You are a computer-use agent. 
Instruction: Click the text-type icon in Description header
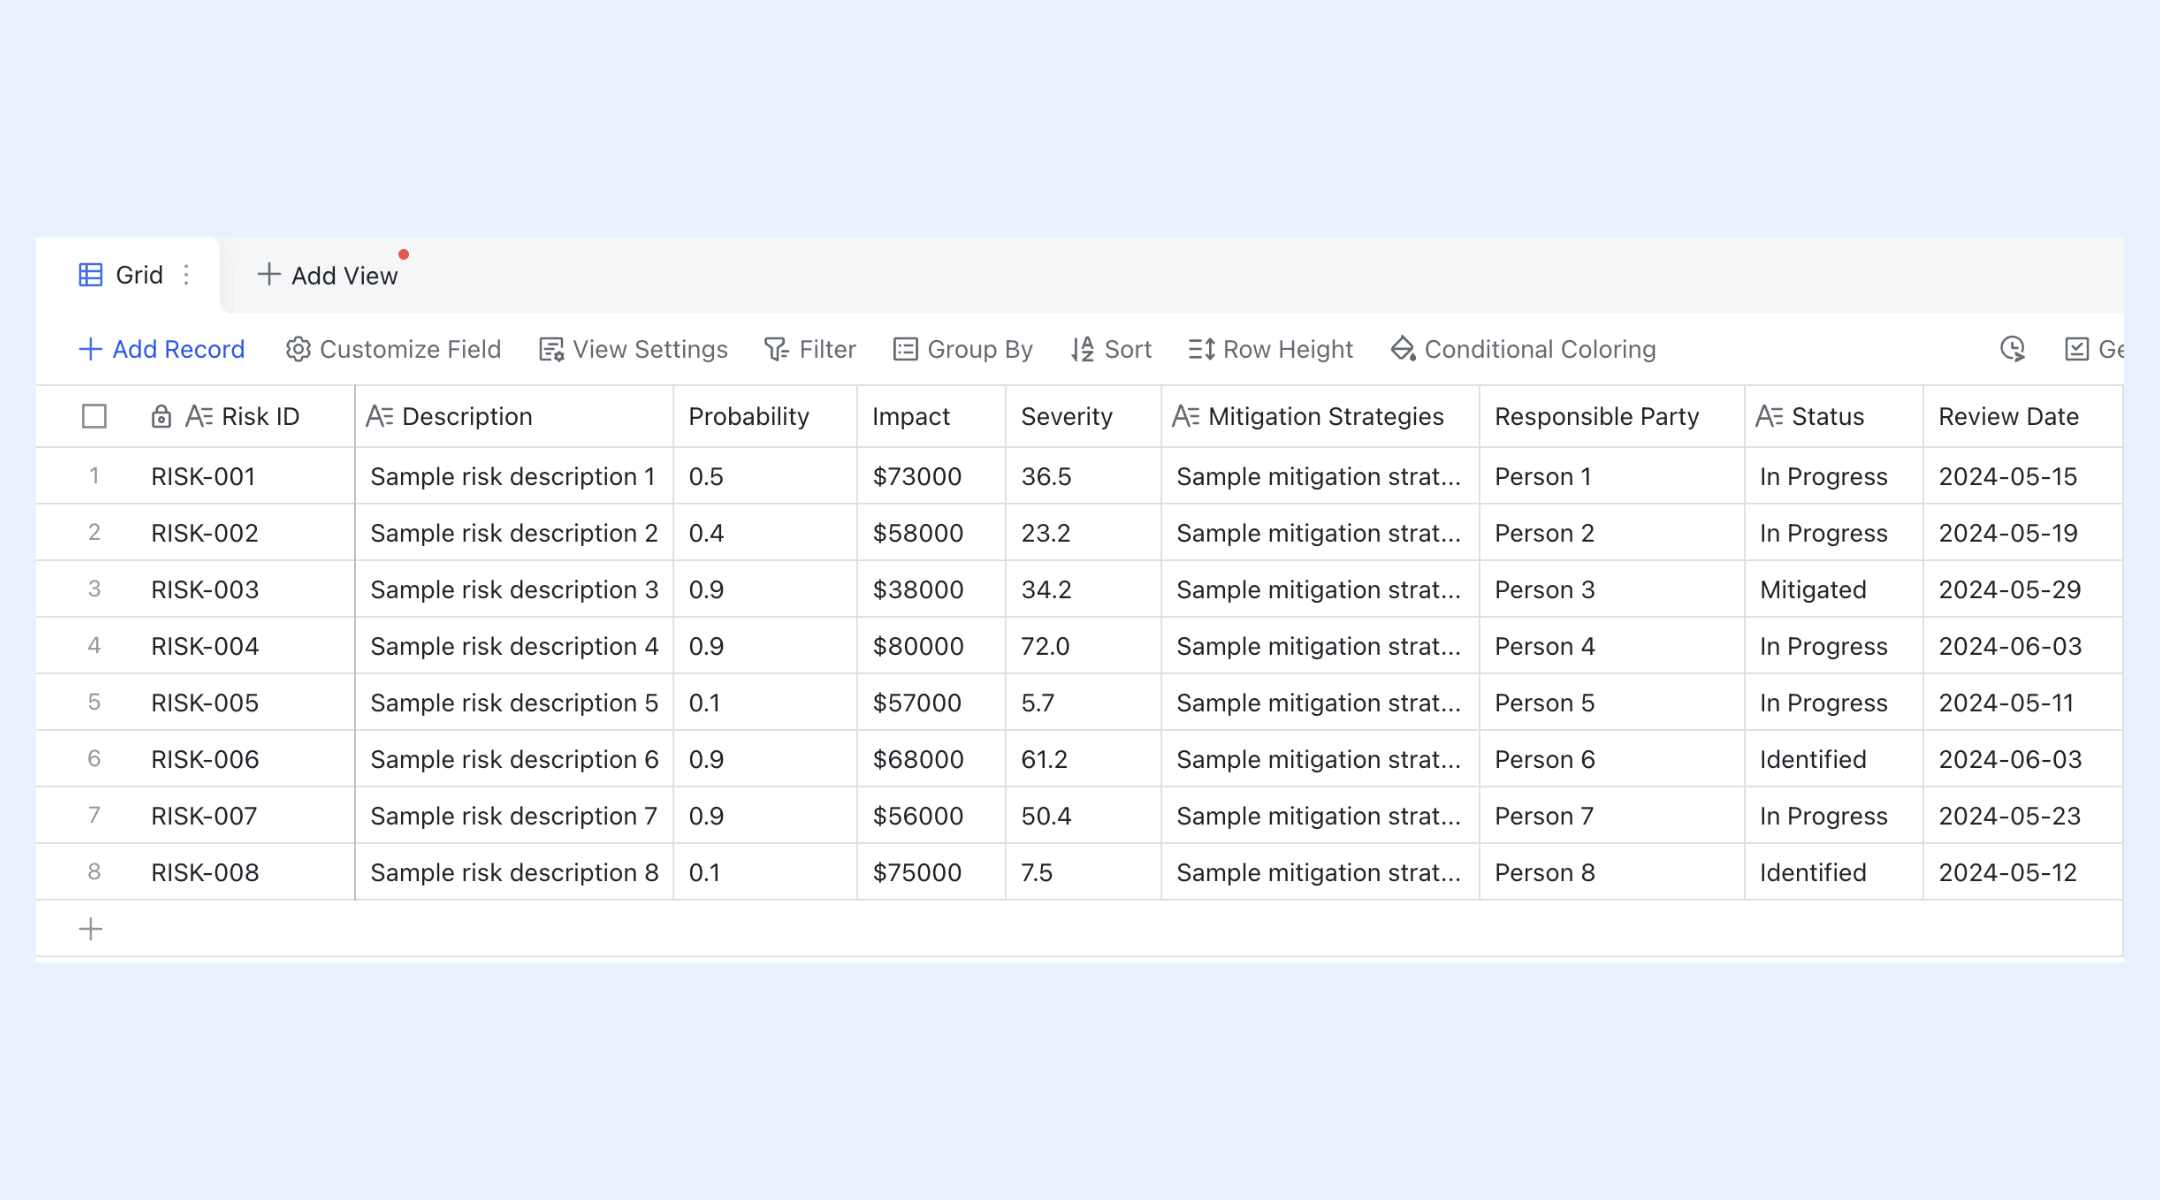pos(379,416)
